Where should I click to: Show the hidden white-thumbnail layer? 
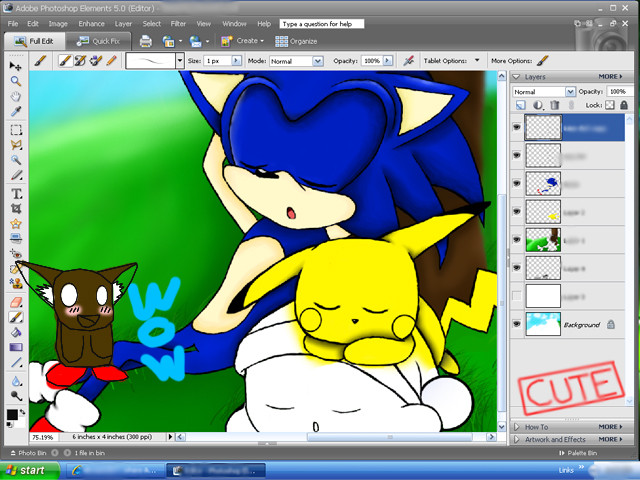pos(516,296)
